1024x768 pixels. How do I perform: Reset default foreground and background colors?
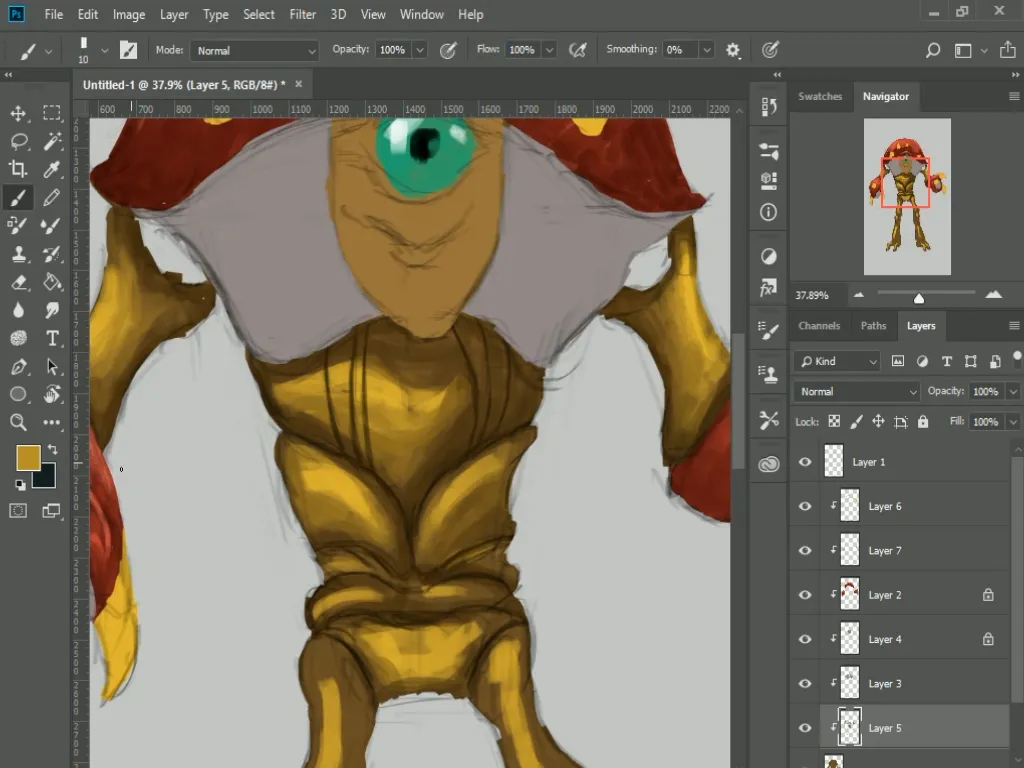click(x=20, y=485)
